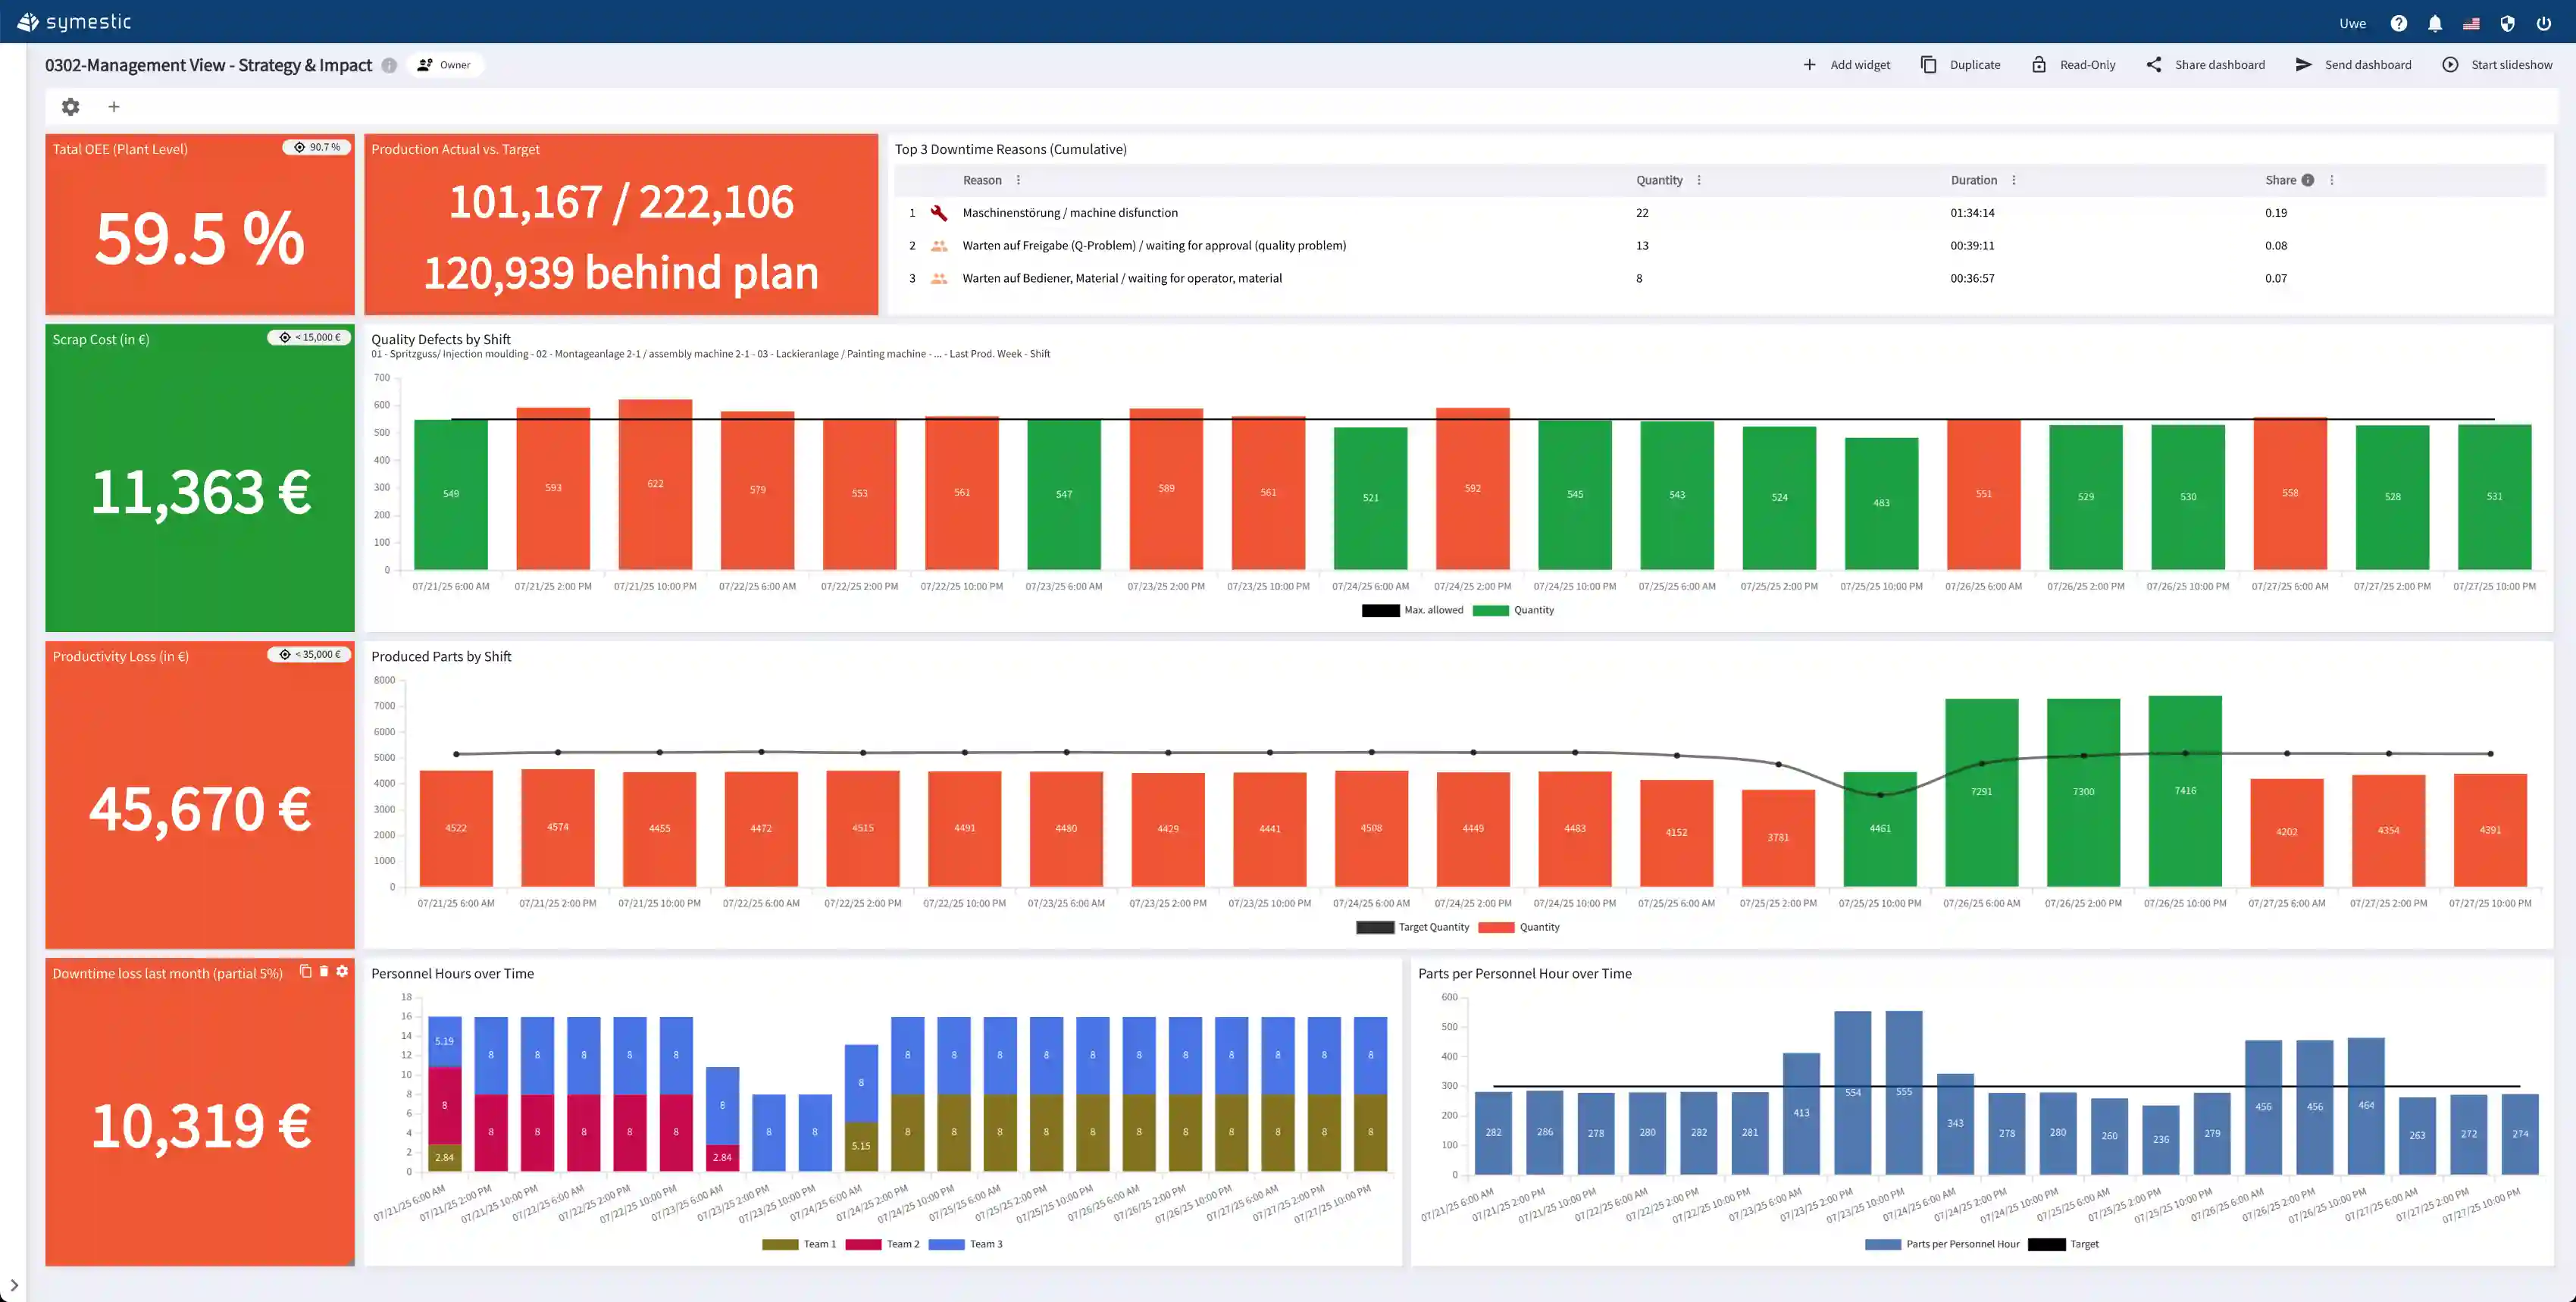Screen dimensions: 2576x1302
Task: Click the plus icon beside the dashboard gear
Action: (114, 107)
